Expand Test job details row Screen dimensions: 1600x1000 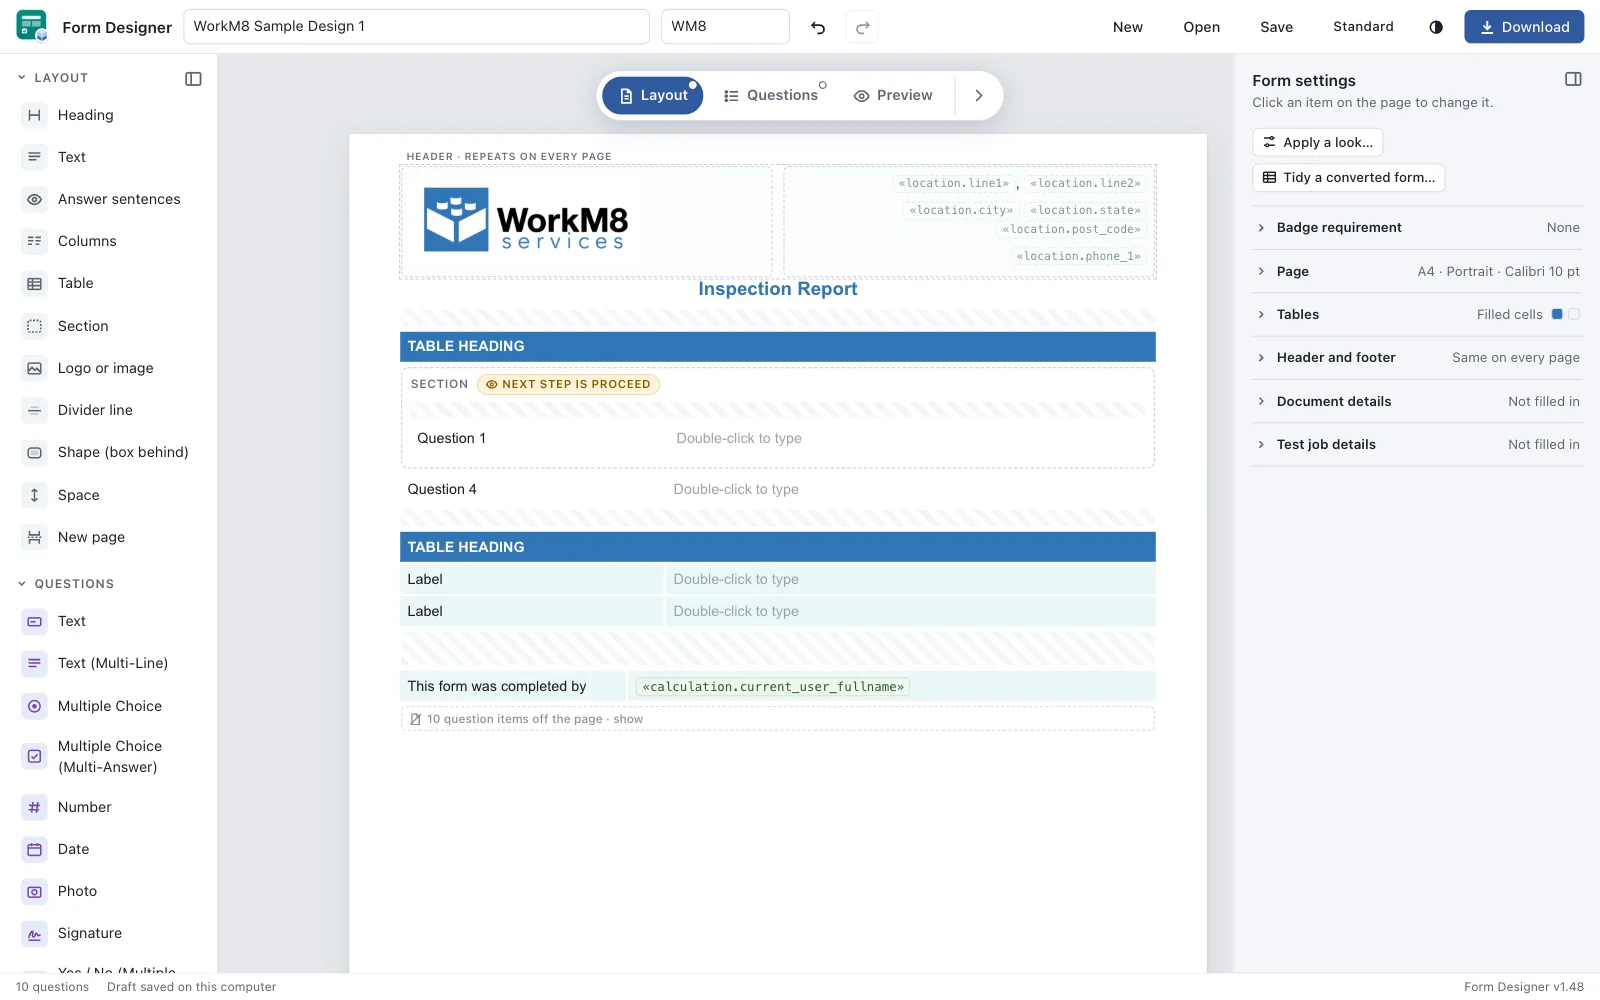[x=1417, y=444]
